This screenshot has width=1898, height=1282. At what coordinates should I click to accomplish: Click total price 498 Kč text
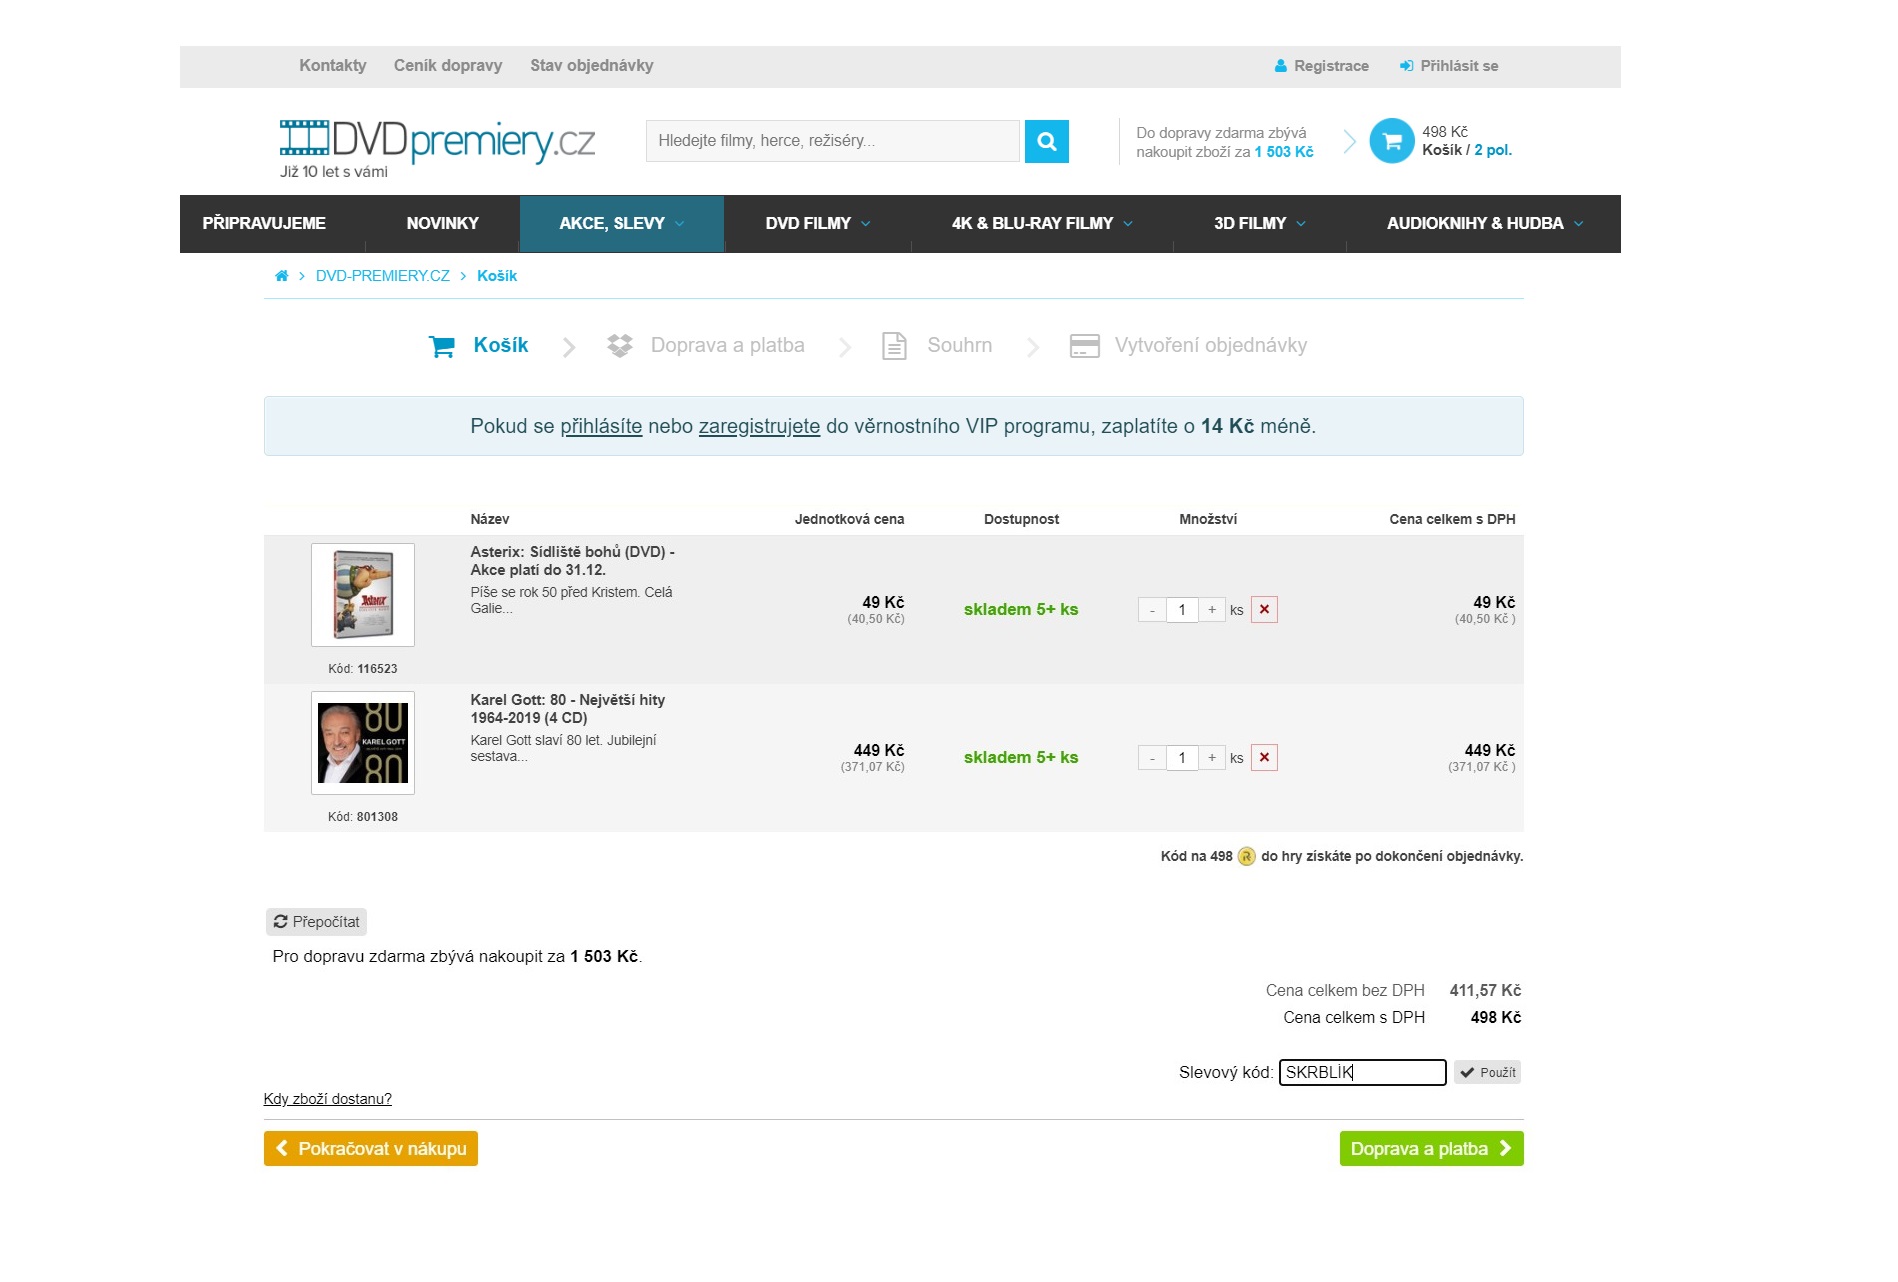point(1495,1018)
